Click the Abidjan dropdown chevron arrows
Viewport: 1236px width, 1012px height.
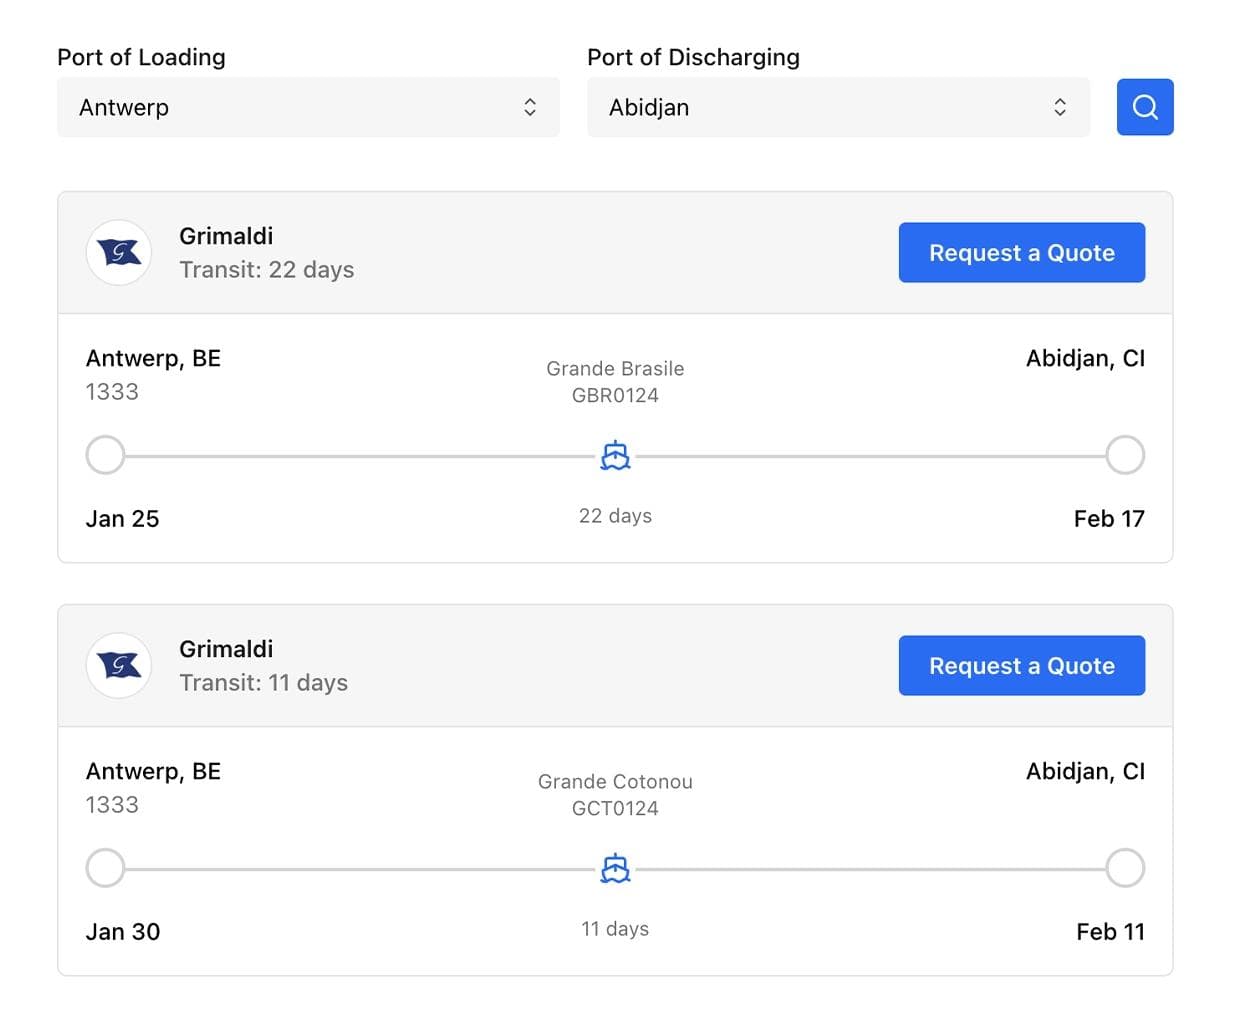click(1060, 107)
